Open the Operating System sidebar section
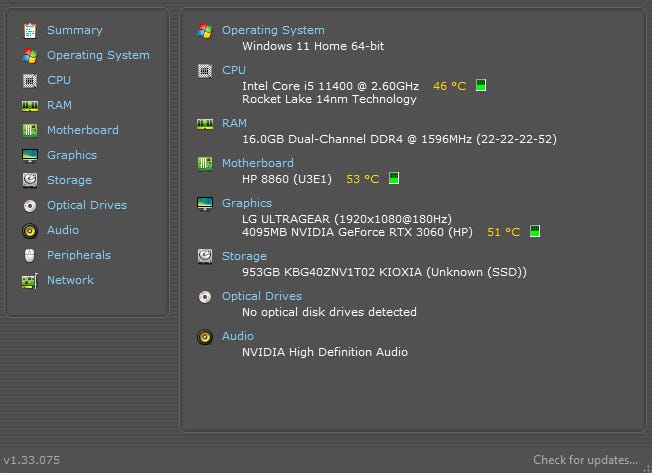Image resolution: width=652 pixels, height=473 pixels. point(98,55)
